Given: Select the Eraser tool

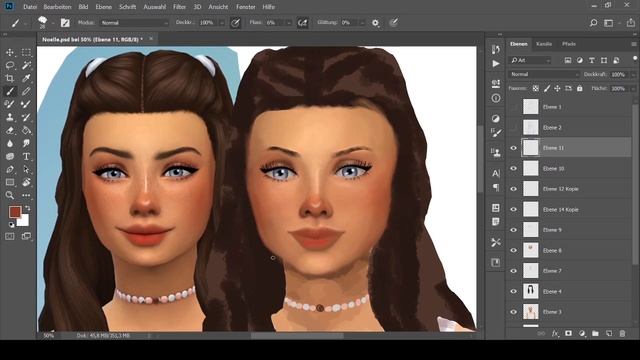Looking at the screenshot, I should click(x=10, y=131).
